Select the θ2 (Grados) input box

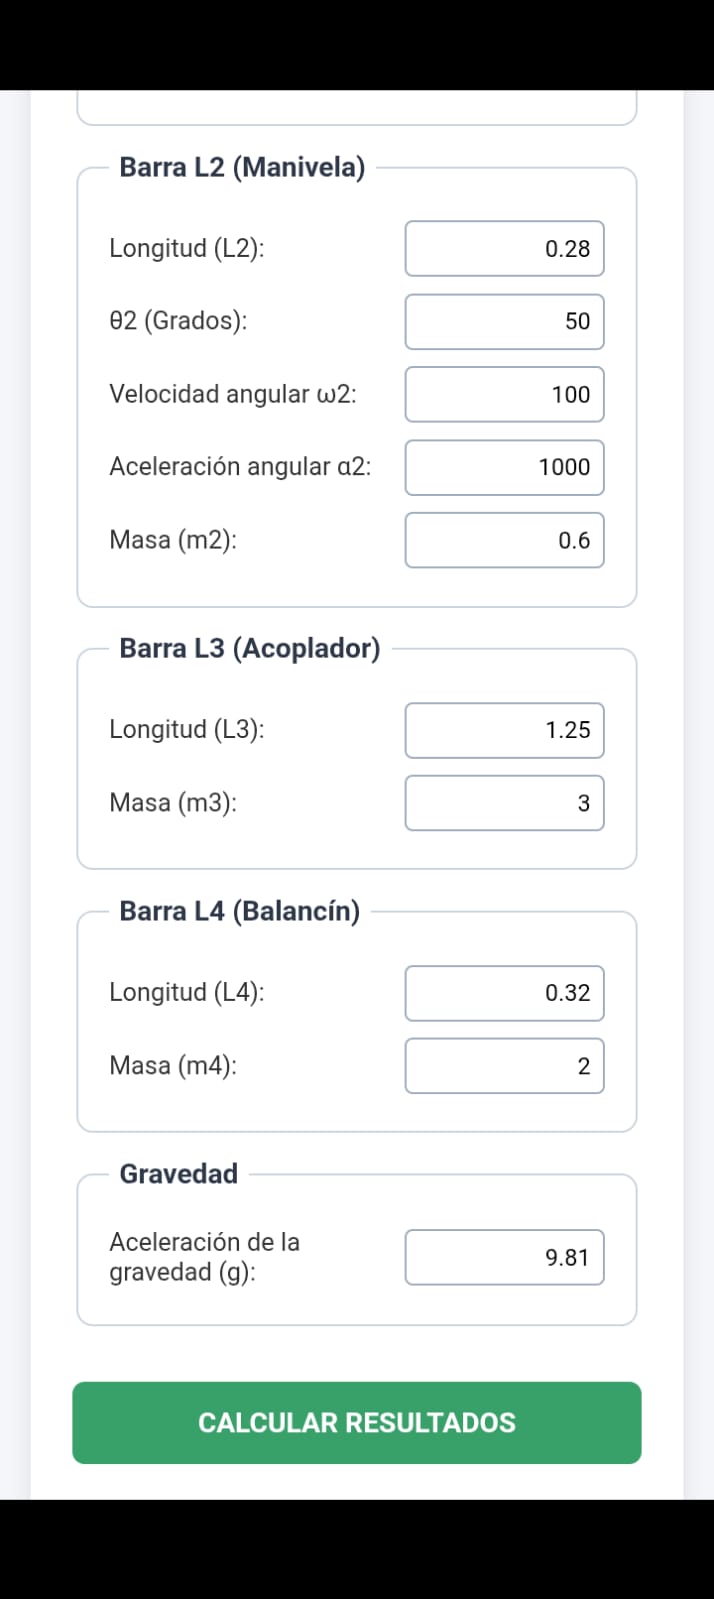click(505, 321)
